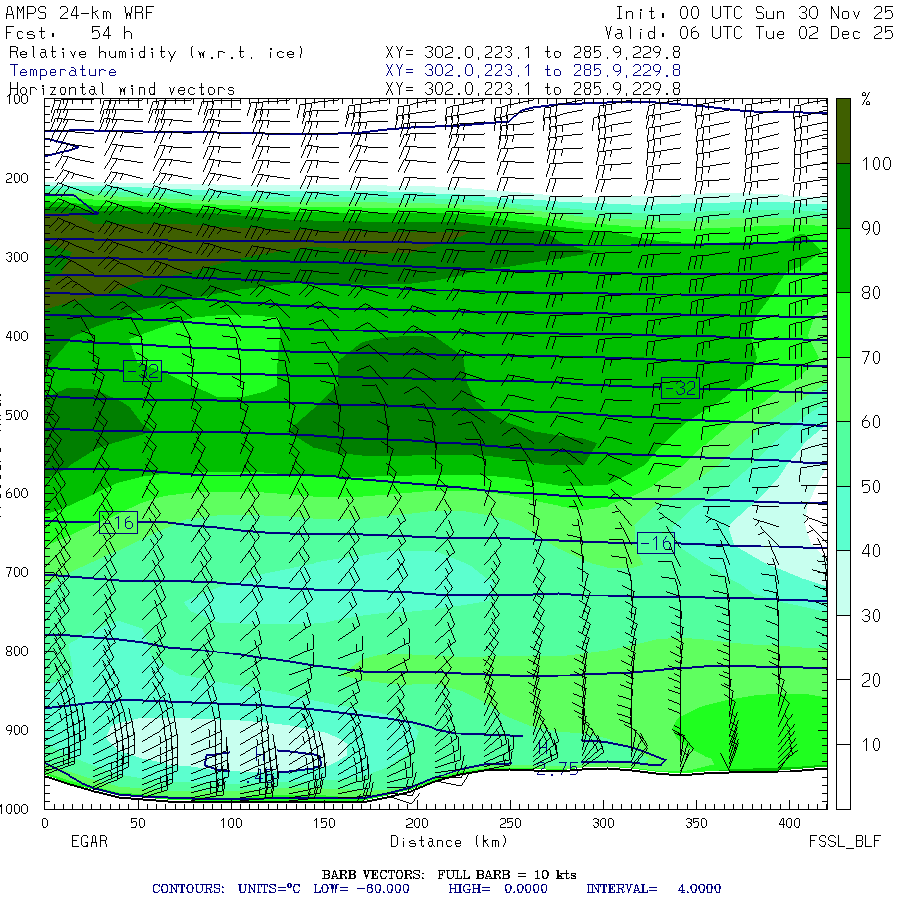Click the right -32 temperature contour label

coord(680,389)
